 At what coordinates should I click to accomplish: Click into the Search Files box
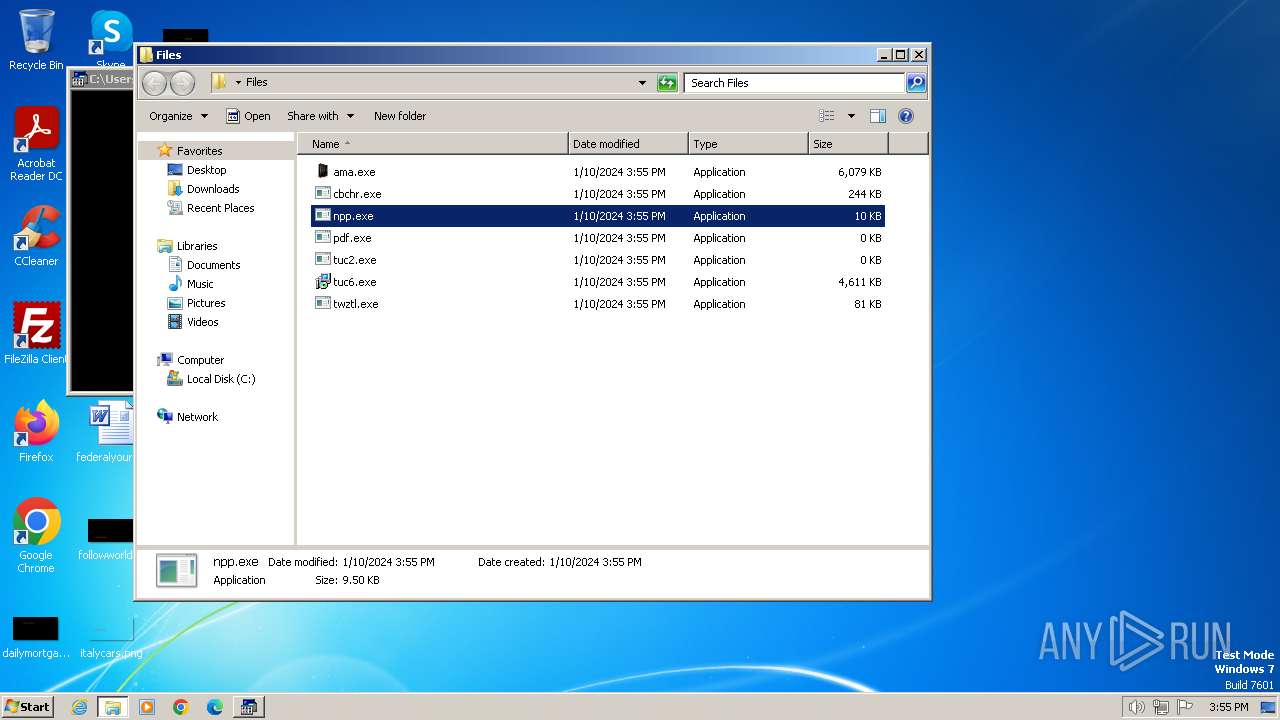(795, 83)
